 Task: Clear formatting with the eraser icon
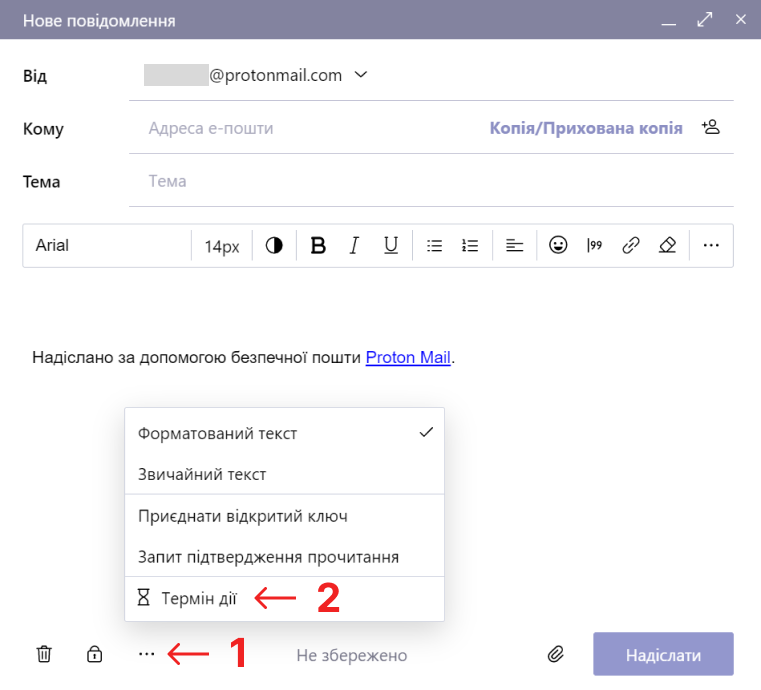click(668, 245)
